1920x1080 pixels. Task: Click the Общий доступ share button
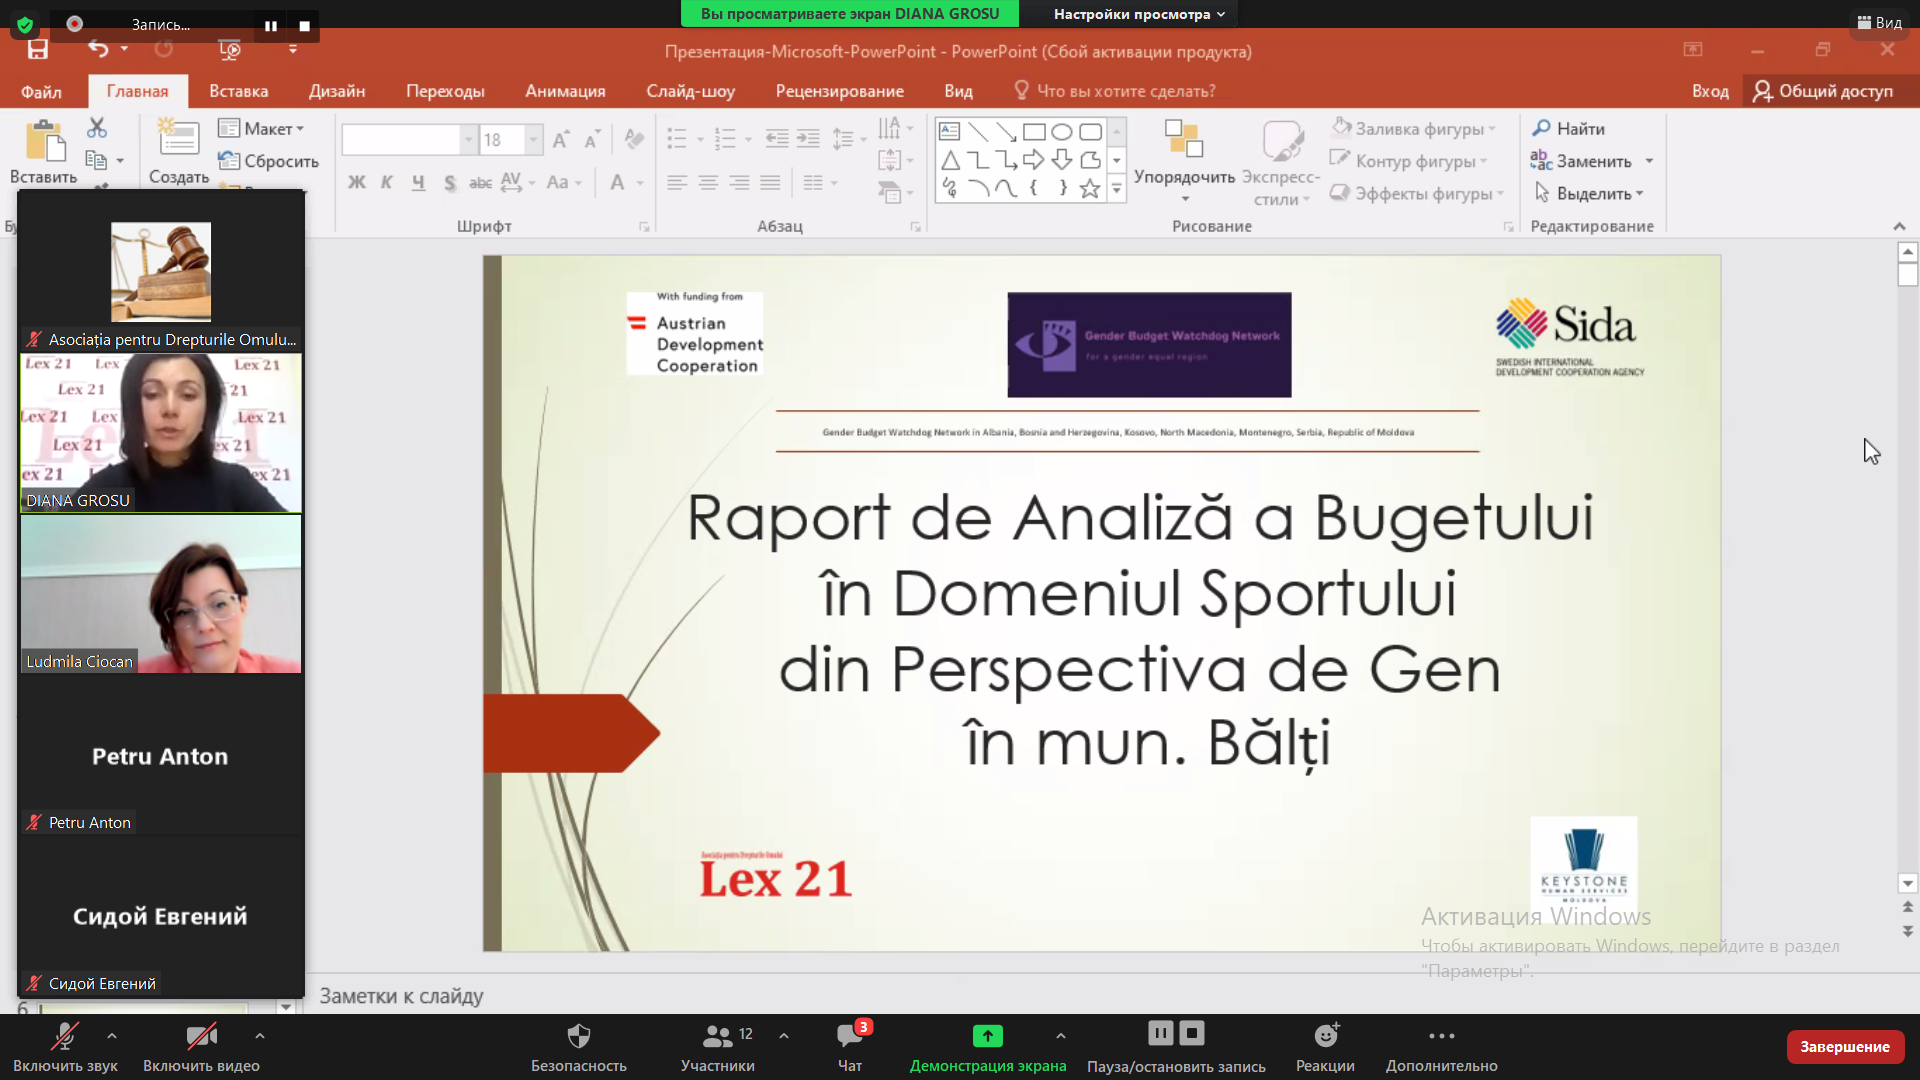click(x=1823, y=91)
